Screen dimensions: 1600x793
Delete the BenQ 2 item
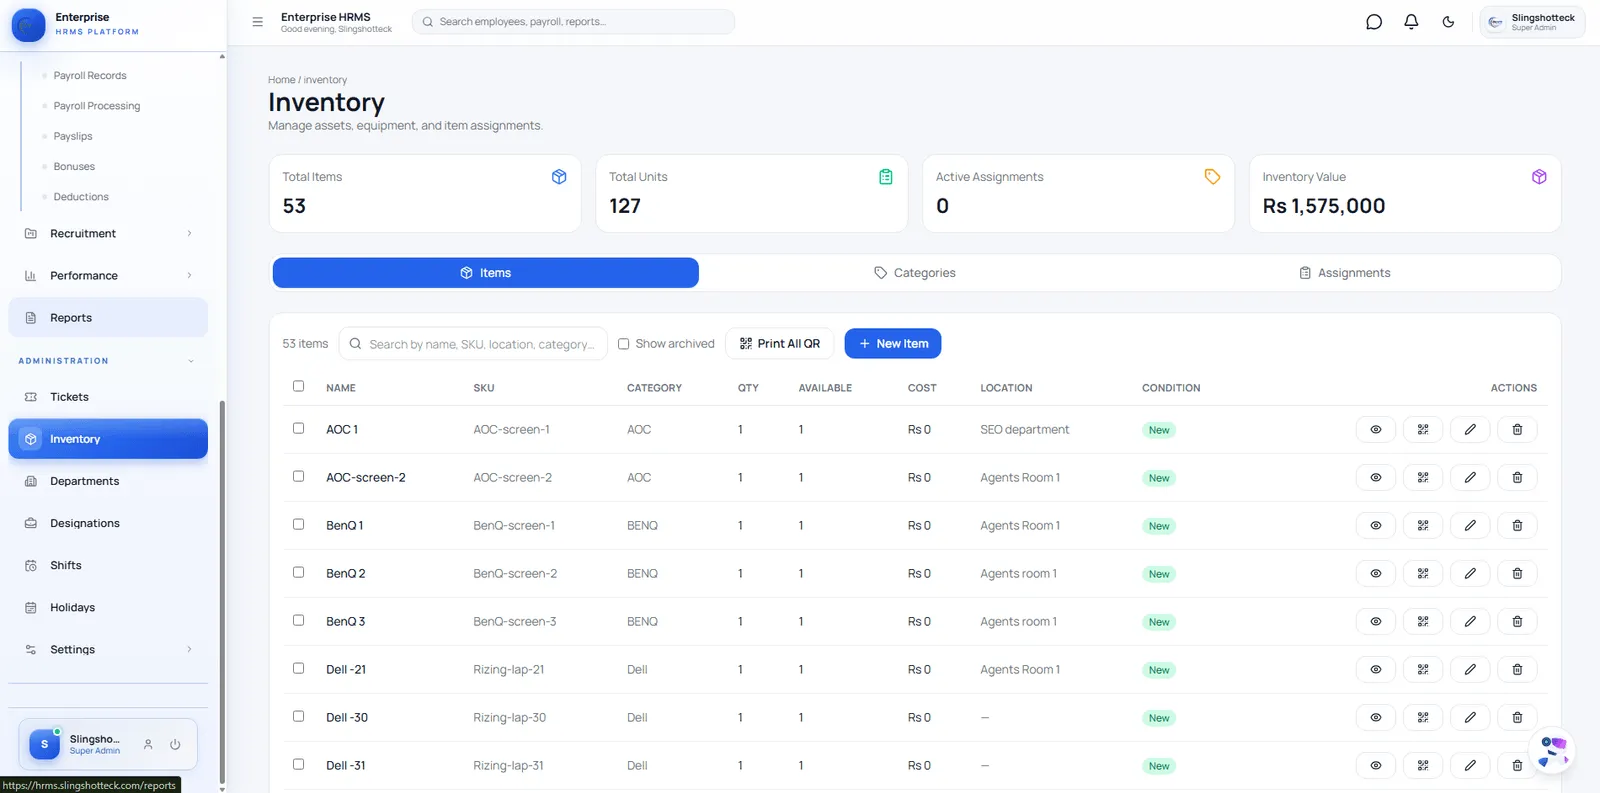point(1517,574)
